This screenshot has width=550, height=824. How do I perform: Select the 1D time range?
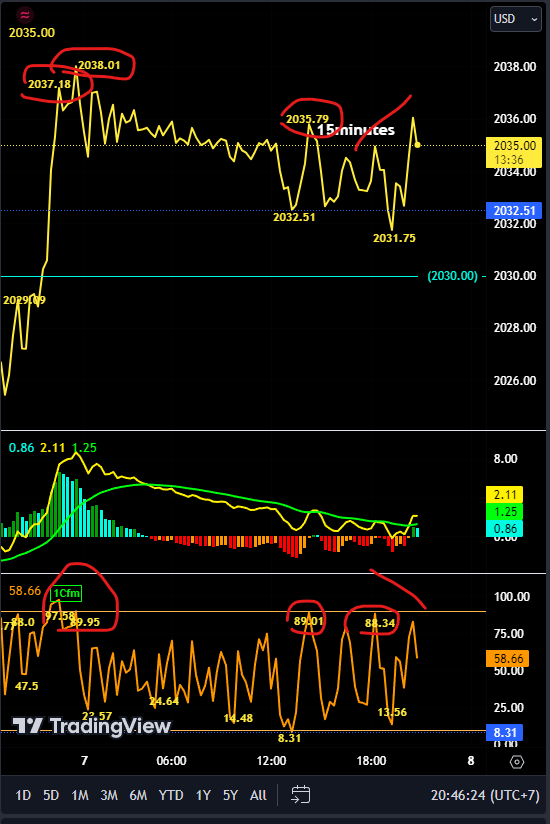(23, 795)
